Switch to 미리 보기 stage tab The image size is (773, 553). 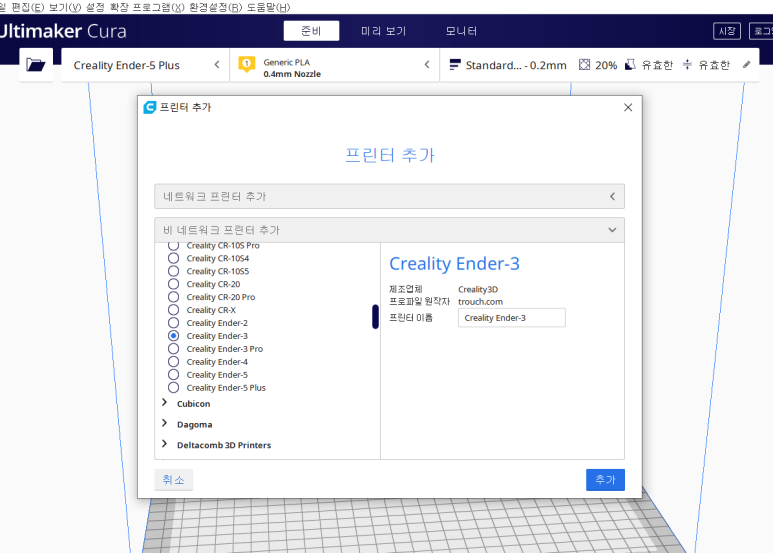[383, 31]
